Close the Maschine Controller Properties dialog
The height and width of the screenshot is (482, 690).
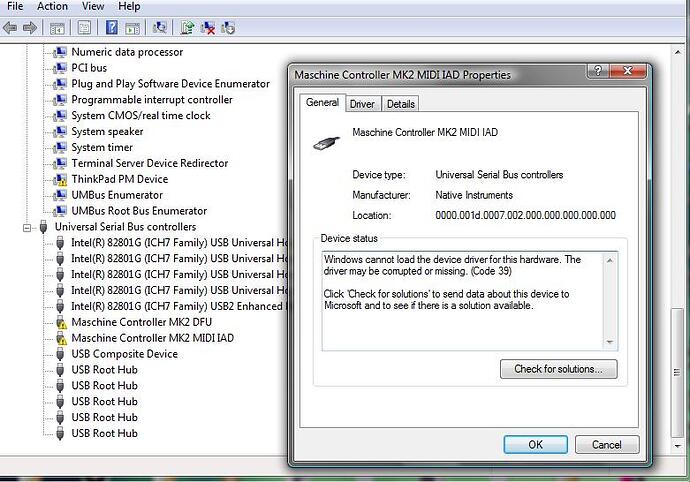[x=628, y=70]
